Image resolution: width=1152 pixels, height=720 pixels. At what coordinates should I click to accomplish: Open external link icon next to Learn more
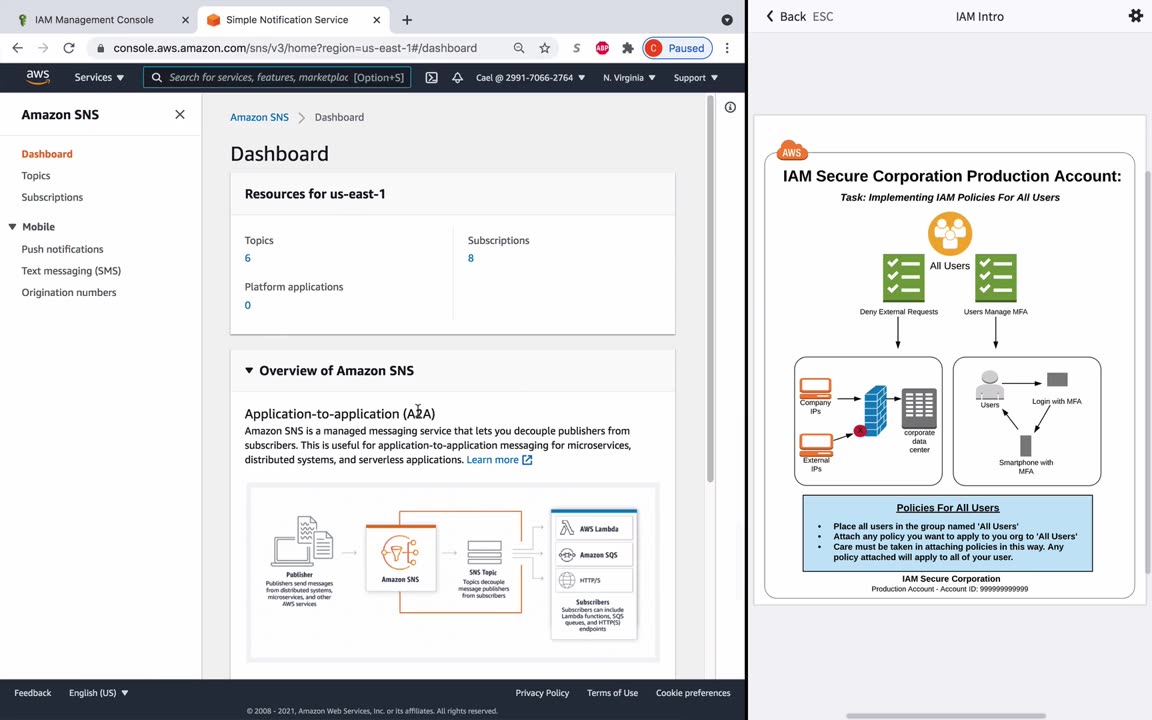pos(527,460)
